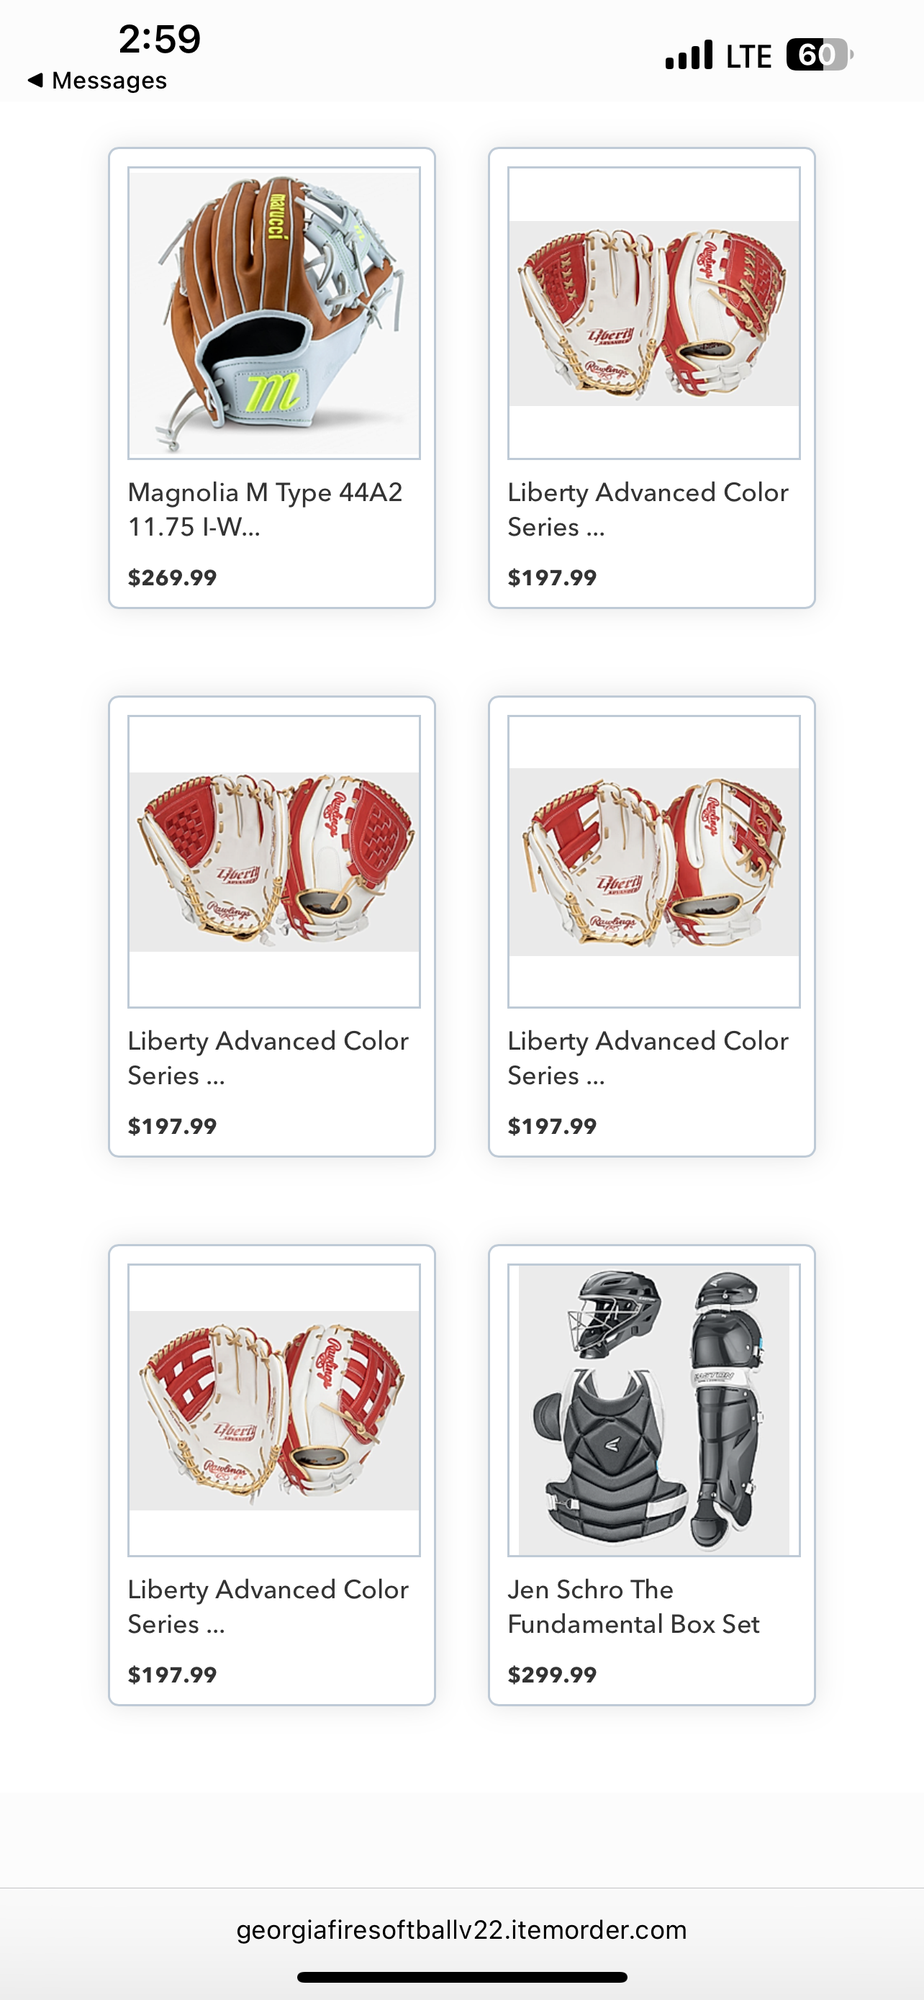Open bottom-left Liberty Advanced H-web glove image
Screen dimensions: 924x2000
[274, 1410]
